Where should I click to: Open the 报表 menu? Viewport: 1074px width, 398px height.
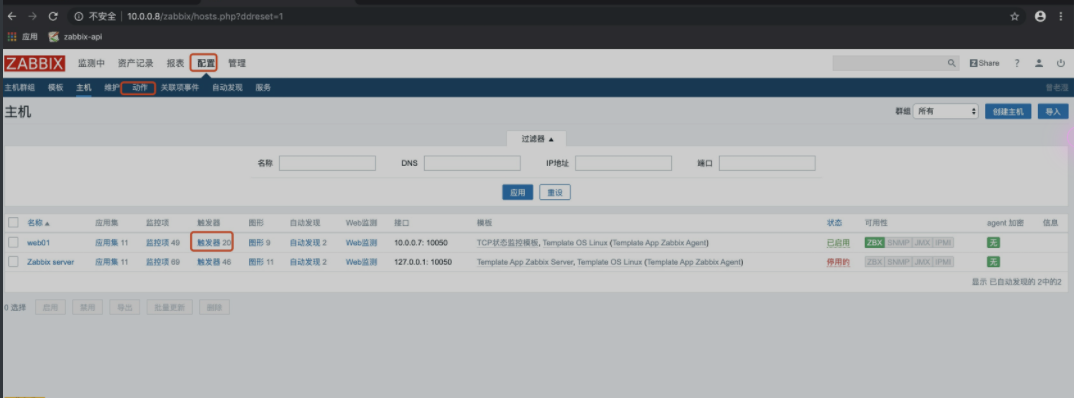click(x=175, y=63)
